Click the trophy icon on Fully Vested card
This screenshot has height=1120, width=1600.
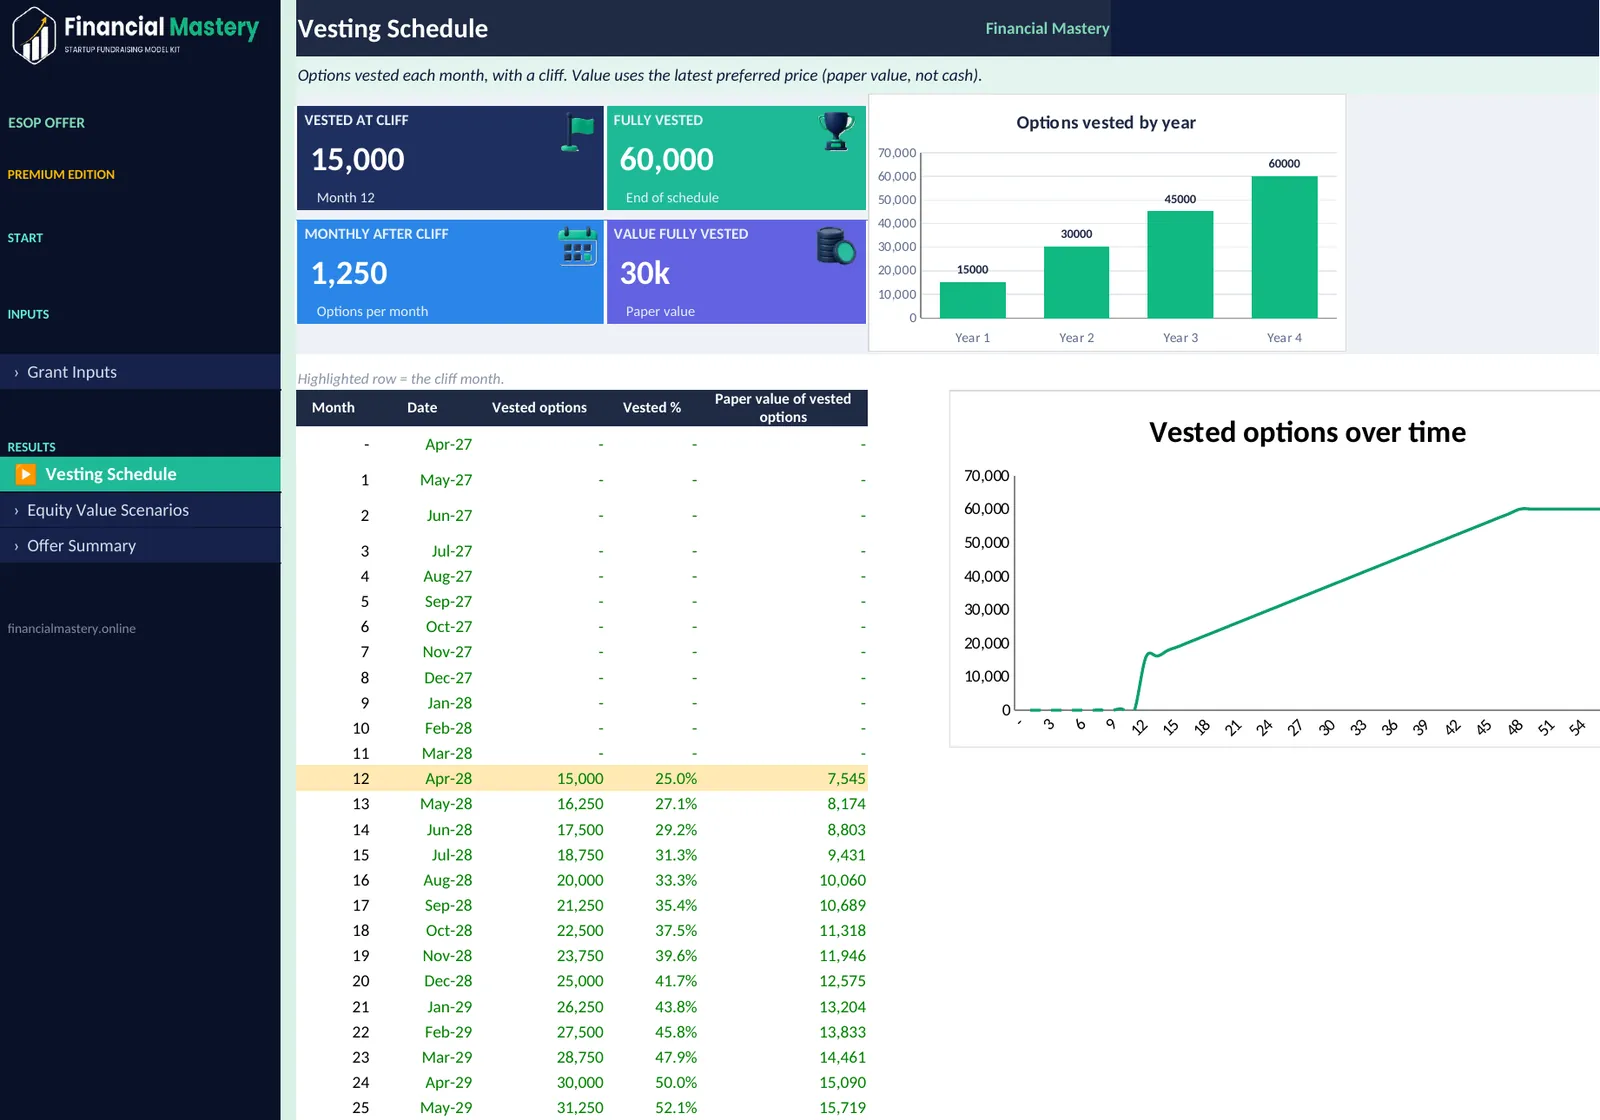(x=836, y=131)
